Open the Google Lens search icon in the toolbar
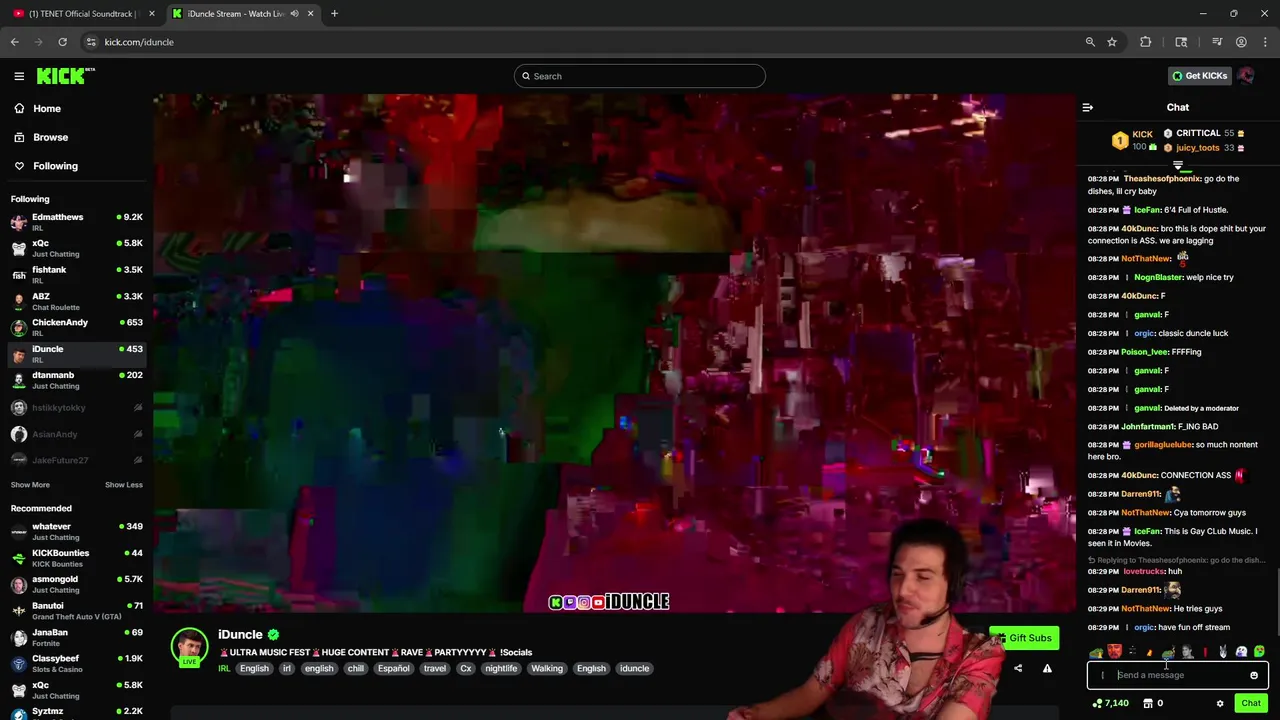The height and width of the screenshot is (720, 1280). 1181,42
